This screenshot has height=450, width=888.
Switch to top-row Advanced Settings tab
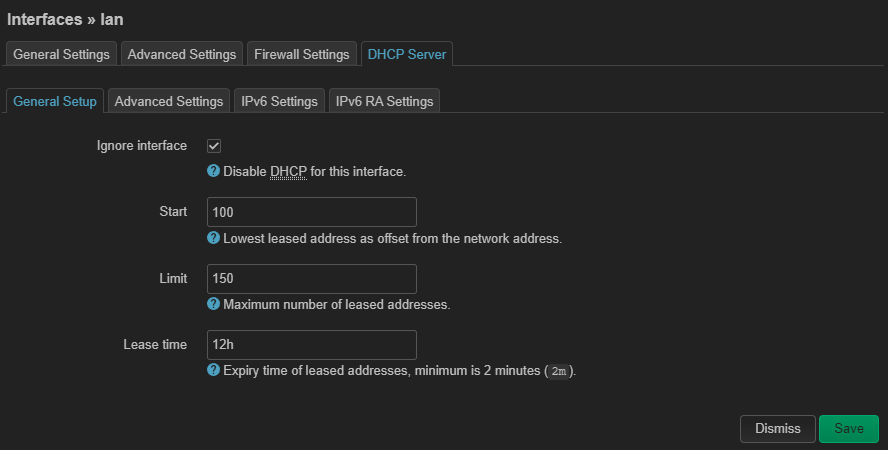[x=182, y=54]
